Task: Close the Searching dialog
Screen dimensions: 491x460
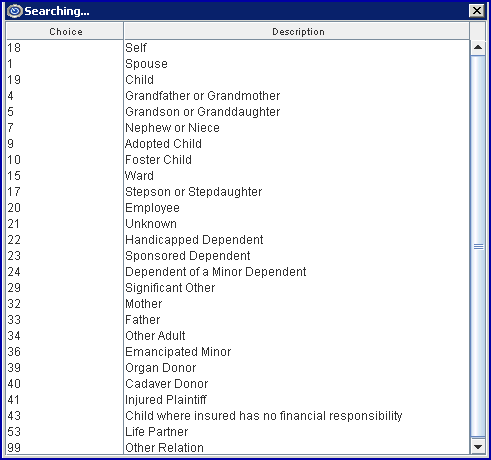Action: click(x=477, y=11)
